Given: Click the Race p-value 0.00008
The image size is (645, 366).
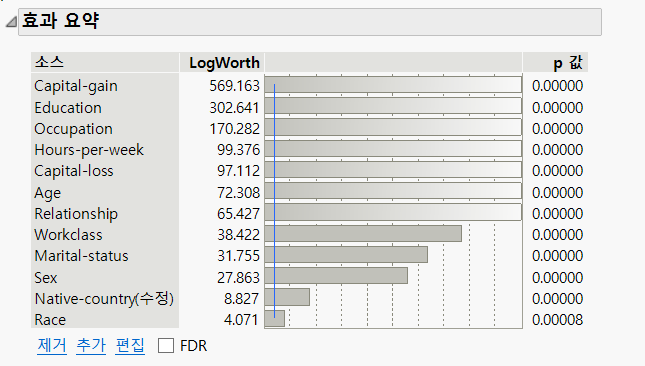Looking at the screenshot, I should pos(557,320).
